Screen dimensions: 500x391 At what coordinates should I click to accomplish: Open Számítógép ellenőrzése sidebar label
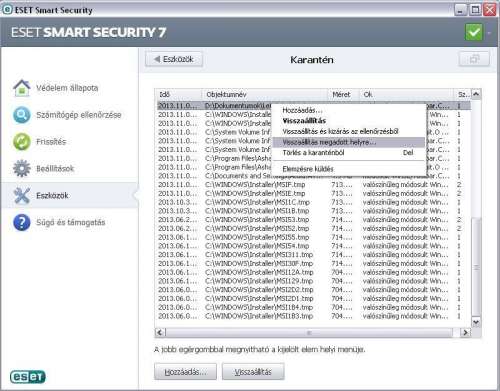pyautogui.click(x=79, y=115)
